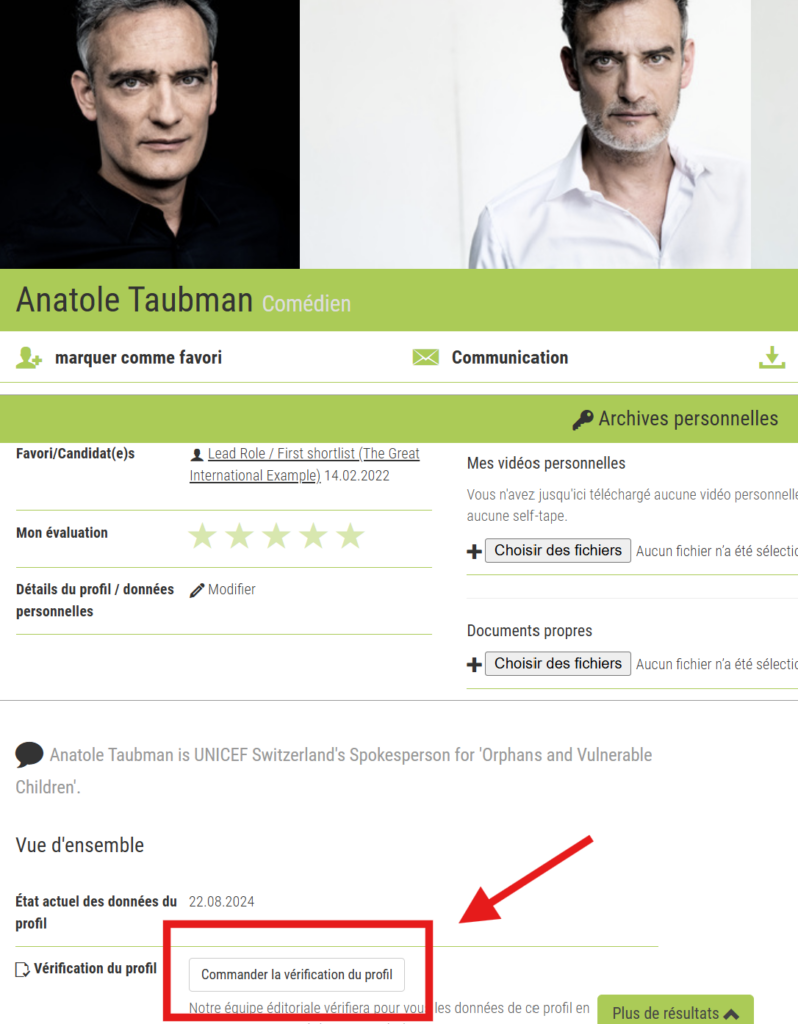Click the green envelope Communication icon
The image size is (798, 1024).
pyautogui.click(x=426, y=357)
